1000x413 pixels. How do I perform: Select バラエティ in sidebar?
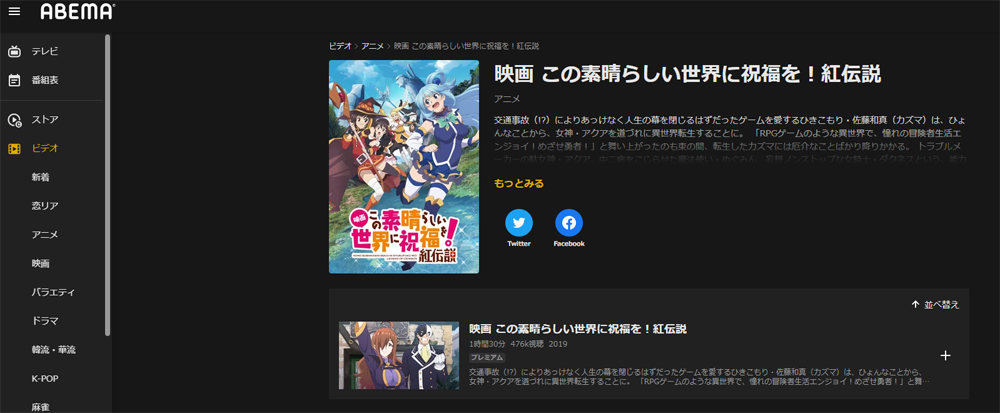point(54,292)
